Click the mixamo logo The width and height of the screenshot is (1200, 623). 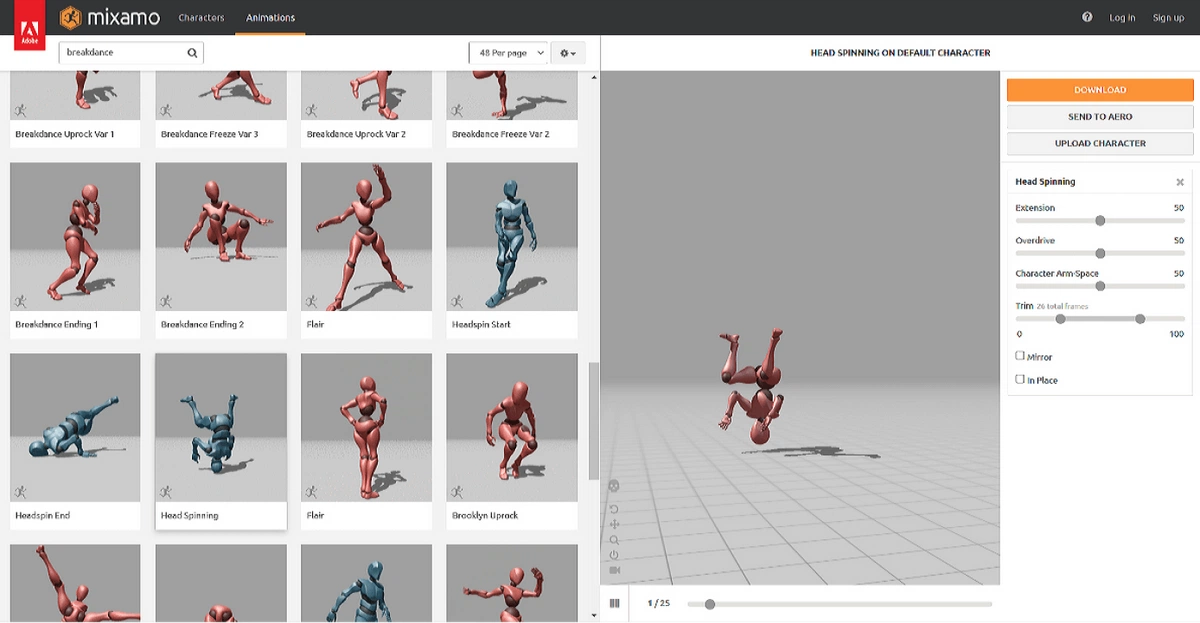tap(100, 18)
